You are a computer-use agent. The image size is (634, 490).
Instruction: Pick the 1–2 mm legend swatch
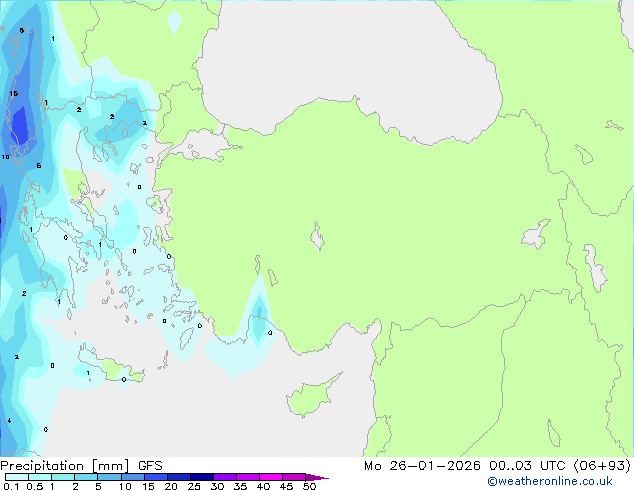pos(63,477)
